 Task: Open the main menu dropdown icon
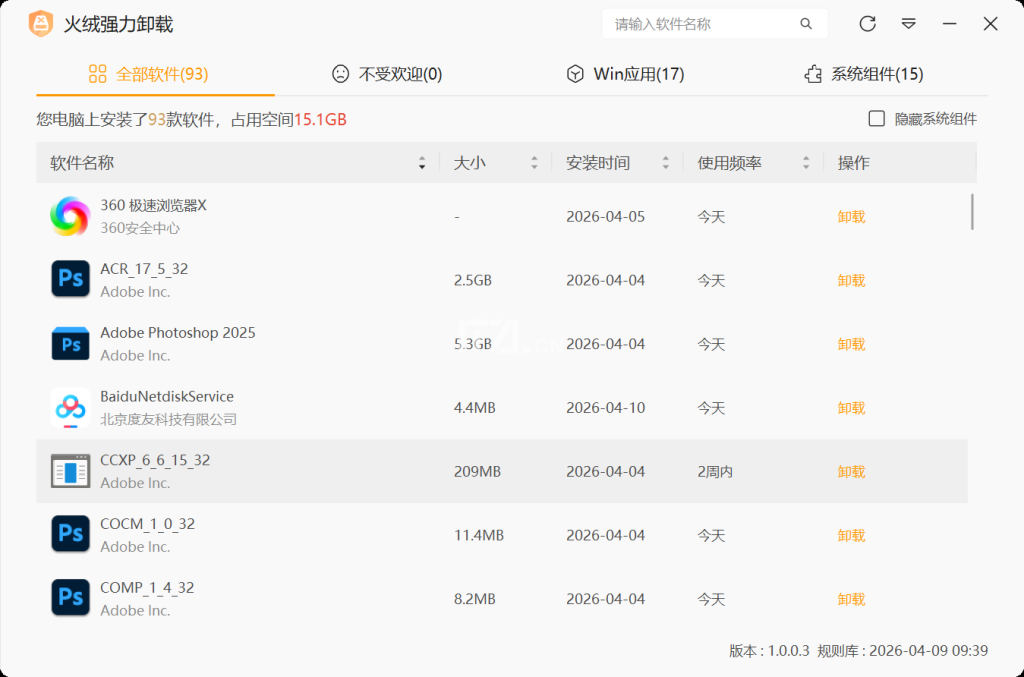908,24
